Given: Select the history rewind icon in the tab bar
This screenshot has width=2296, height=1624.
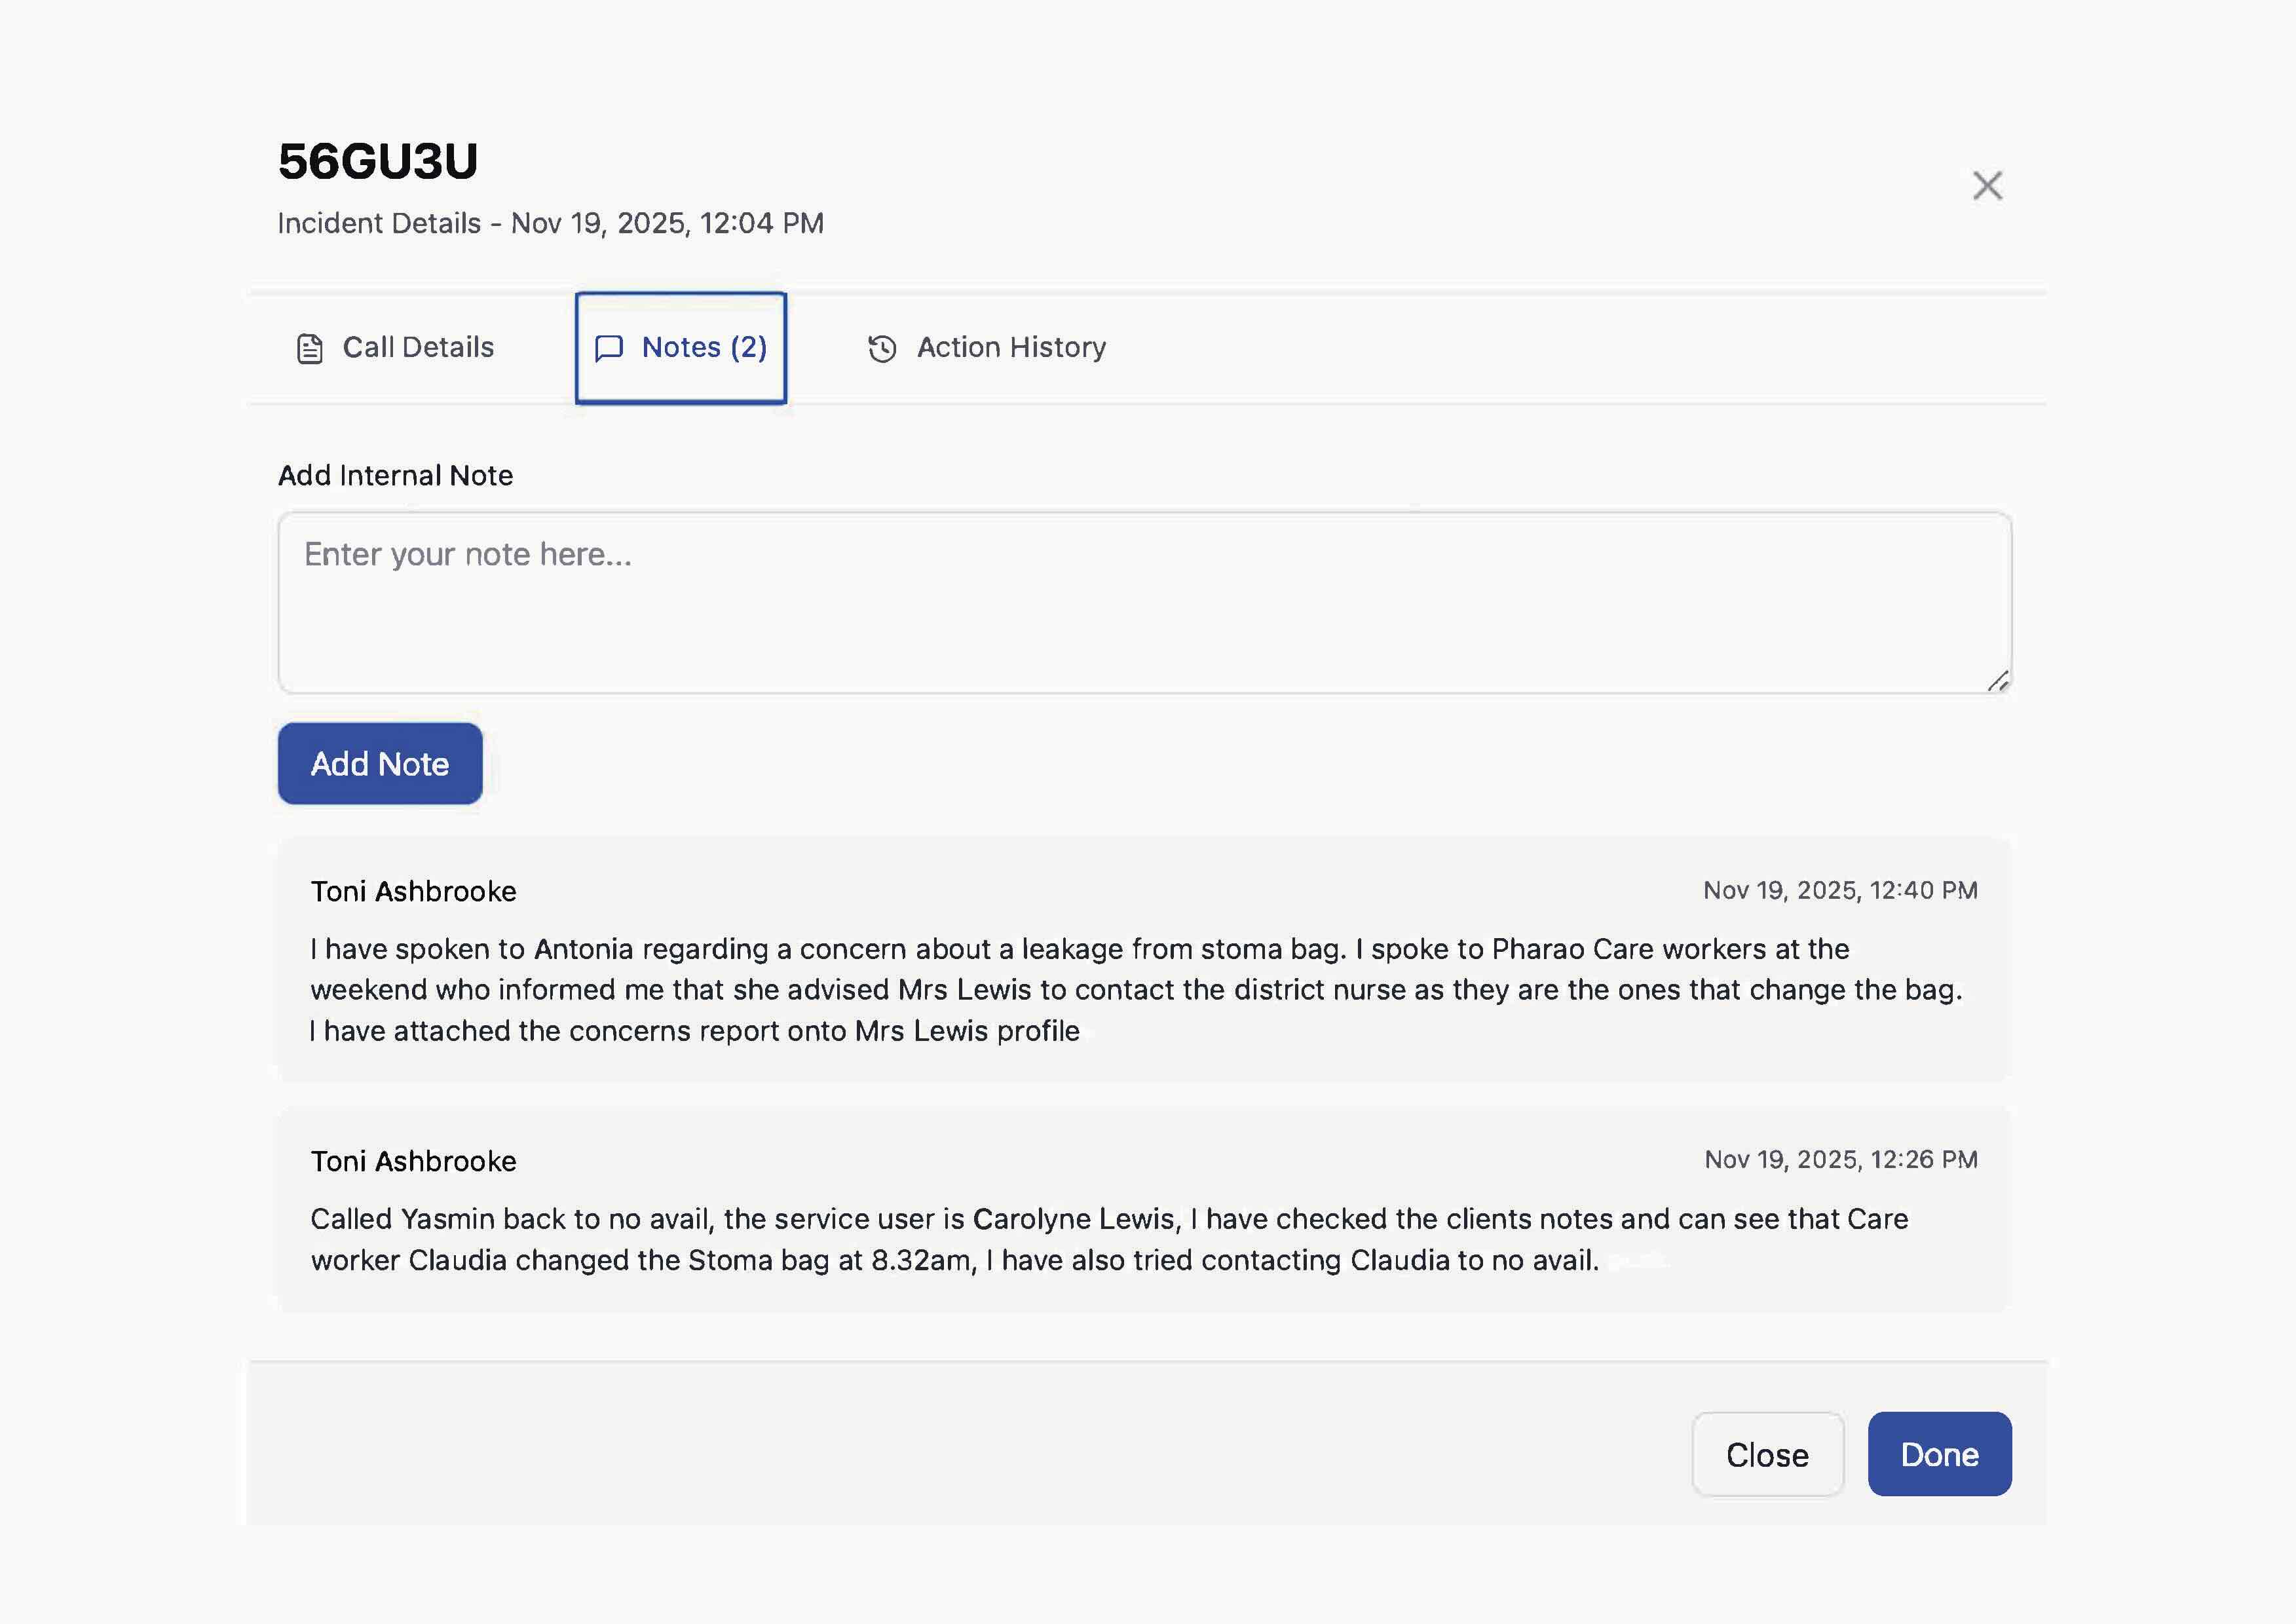Looking at the screenshot, I should pos(881,347).
